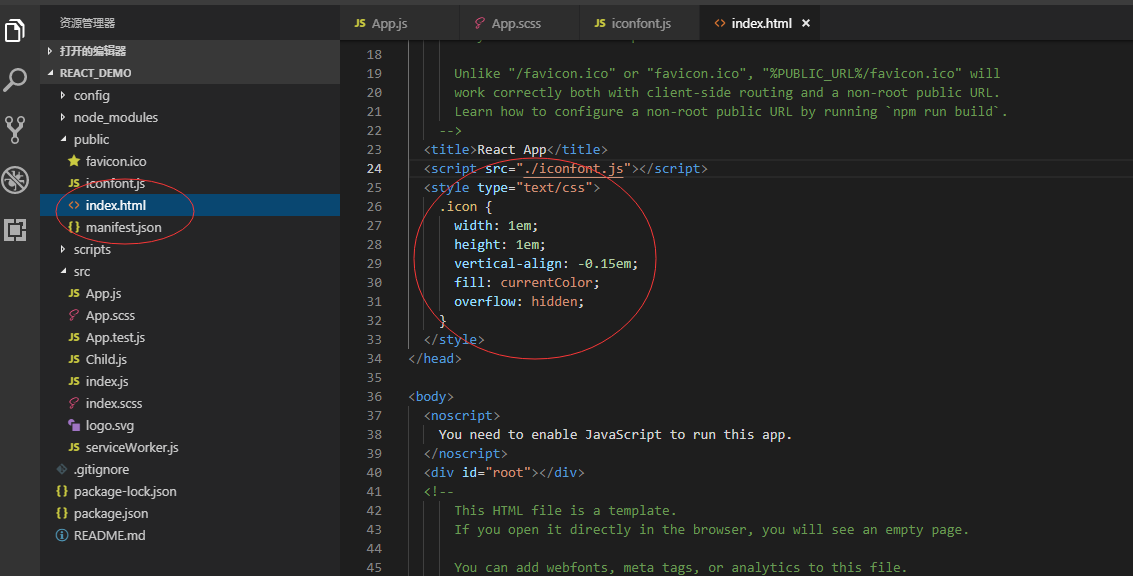
Task: Open the Explorer view in activity bar
Action: (x=15, y=32)
